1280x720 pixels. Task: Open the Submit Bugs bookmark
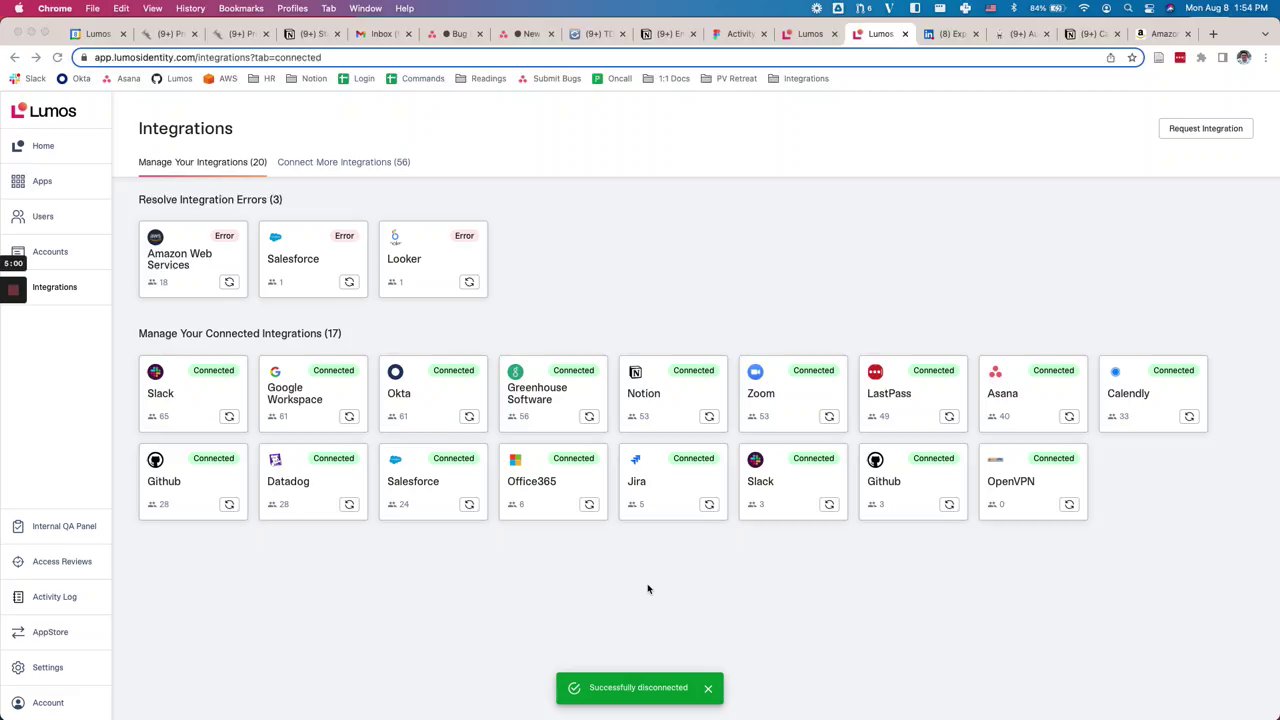(x=549, y=78)
